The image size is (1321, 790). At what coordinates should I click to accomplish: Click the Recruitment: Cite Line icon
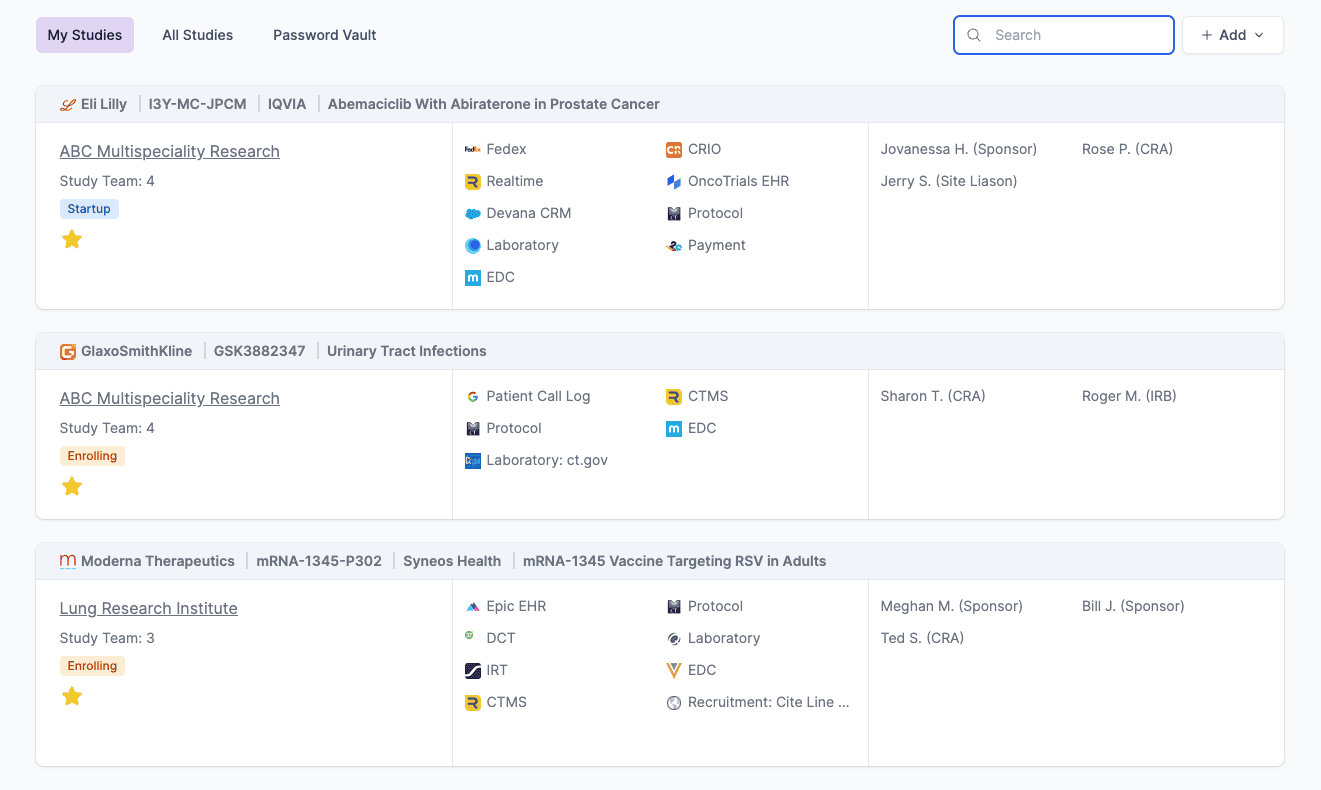pos(674,702)
